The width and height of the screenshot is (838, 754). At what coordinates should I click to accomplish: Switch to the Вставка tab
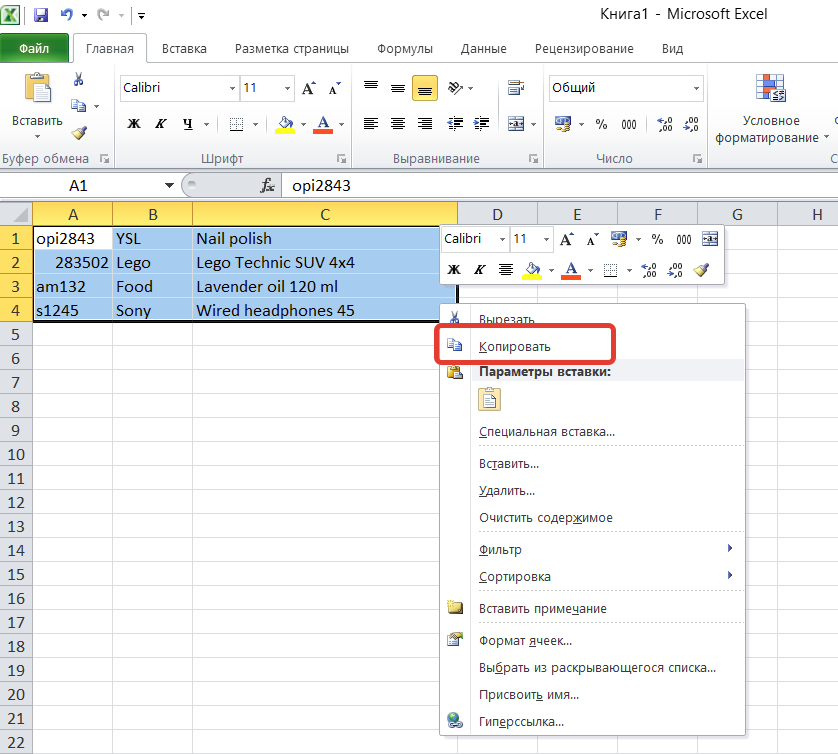click(184, 49)
